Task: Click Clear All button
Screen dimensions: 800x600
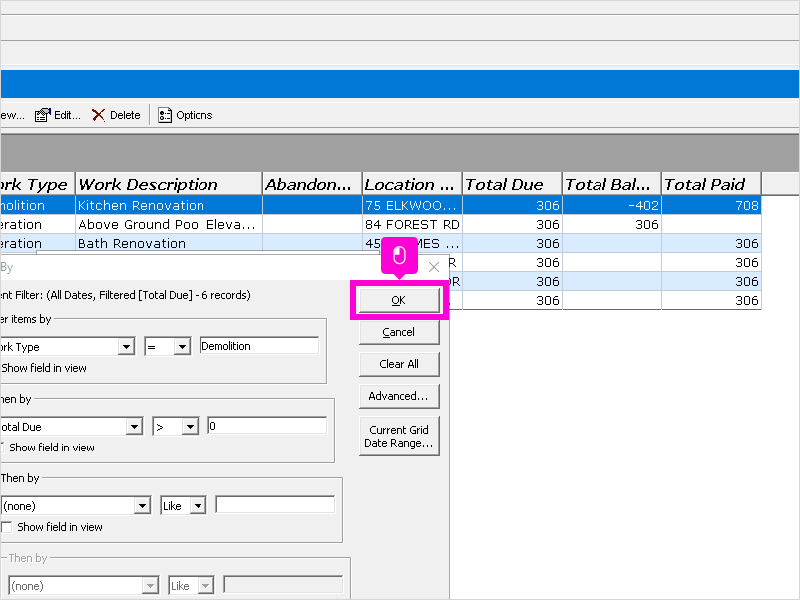Action: click(x=399, y=364)
